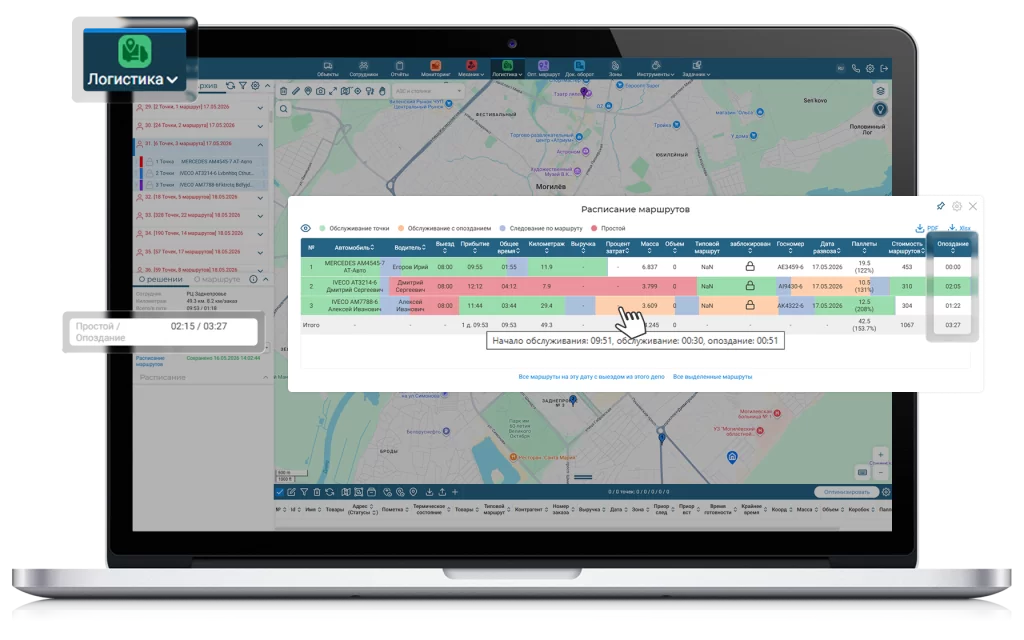Screen dimensions: 1024x640
Task: Expand solution 33 with 328 Точек
Action: pyautogui.click(x=261, y=216)
